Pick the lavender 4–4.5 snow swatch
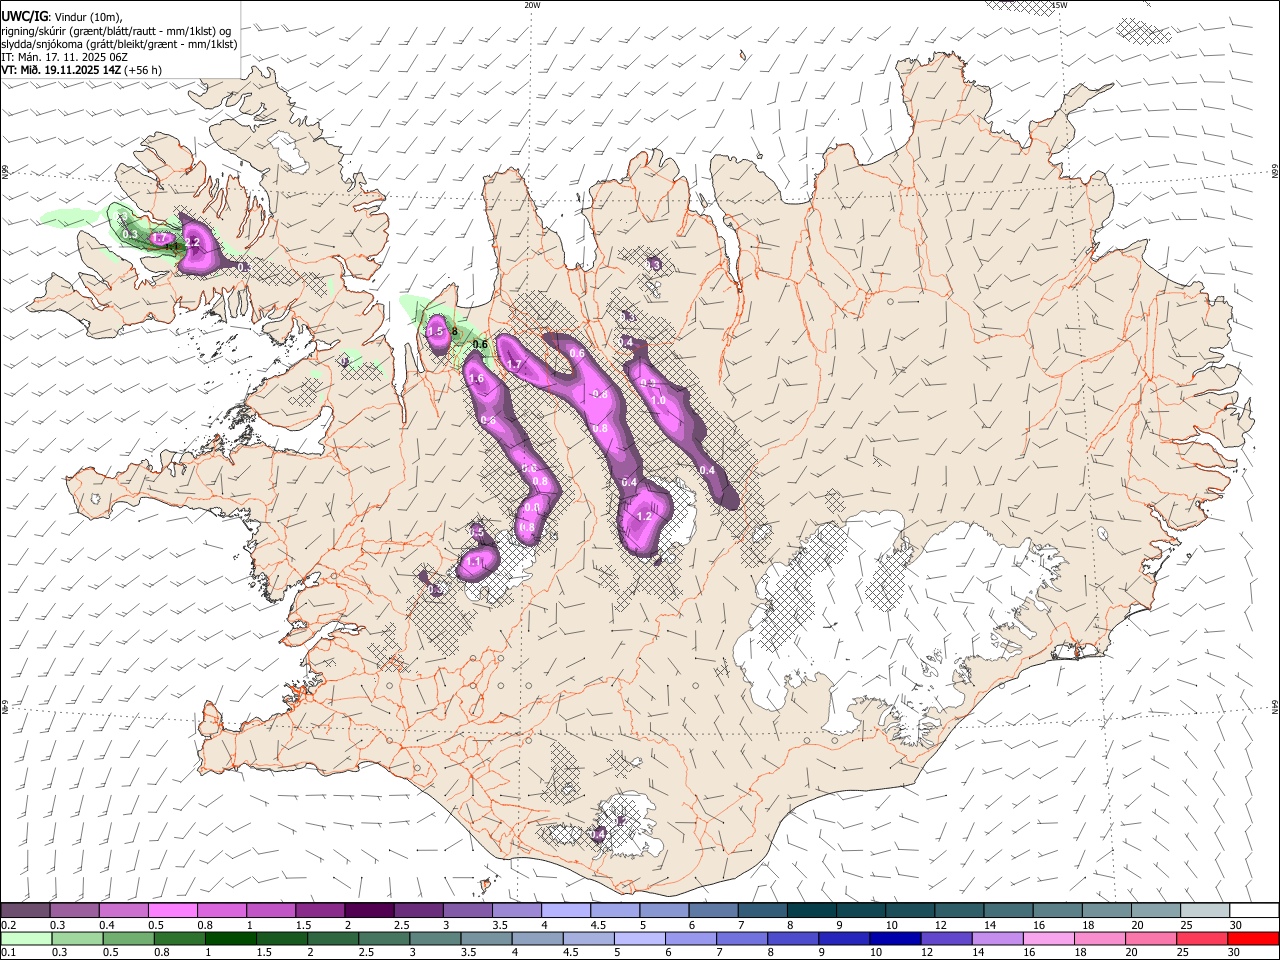 pos(565,911)
